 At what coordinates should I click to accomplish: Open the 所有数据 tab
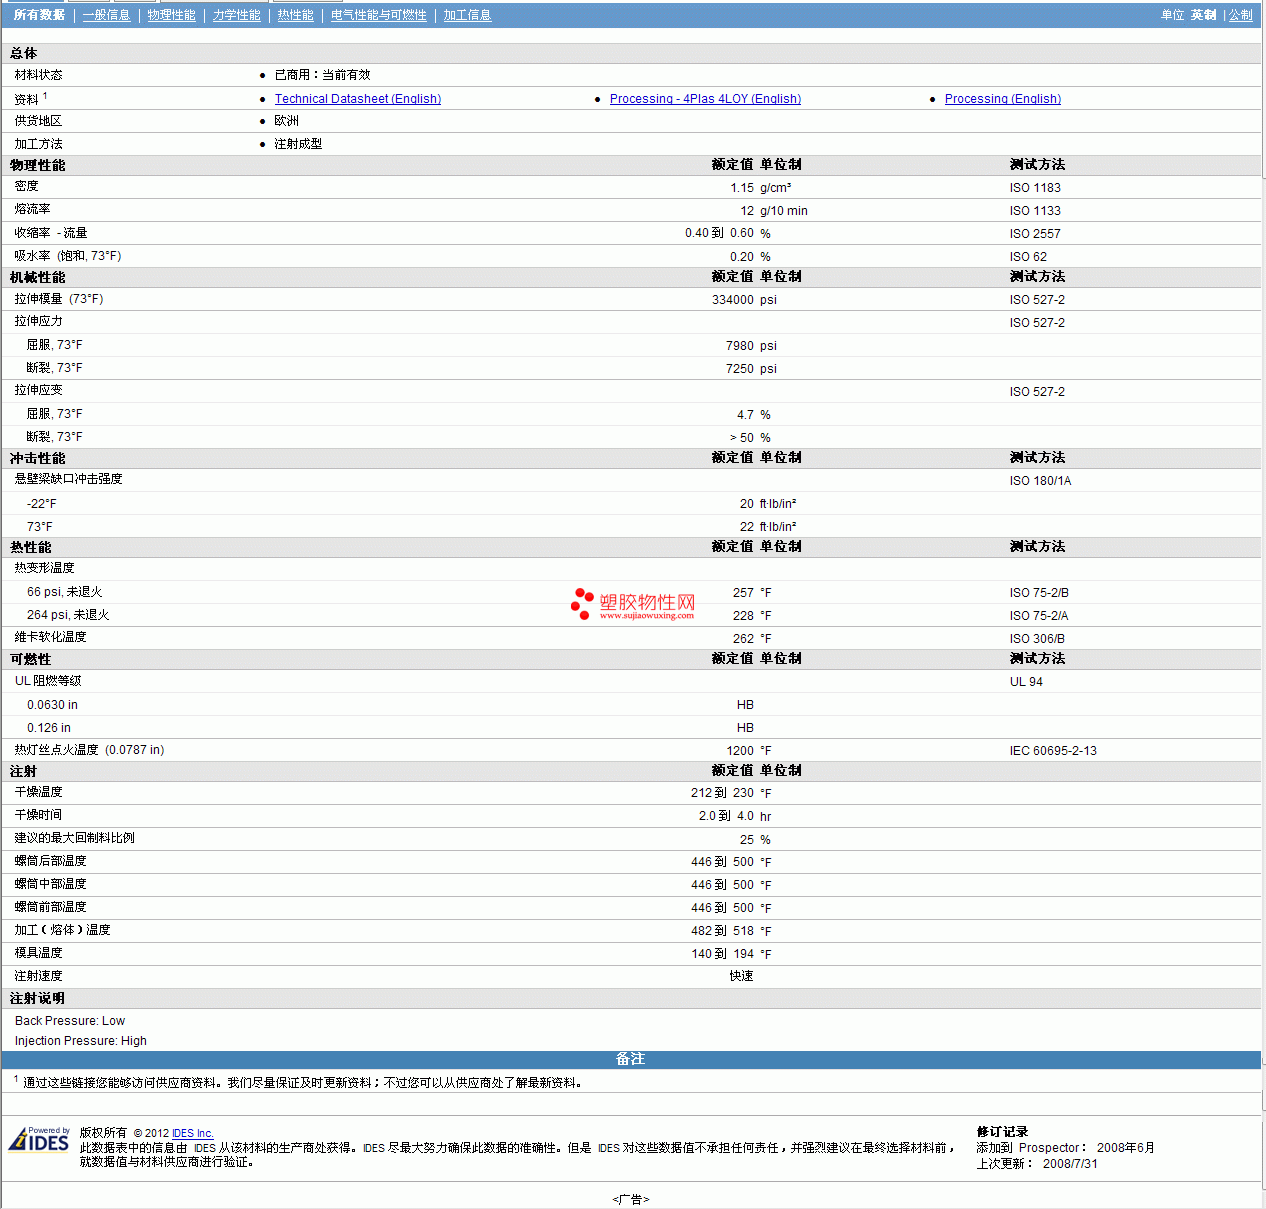click(39, 15)
